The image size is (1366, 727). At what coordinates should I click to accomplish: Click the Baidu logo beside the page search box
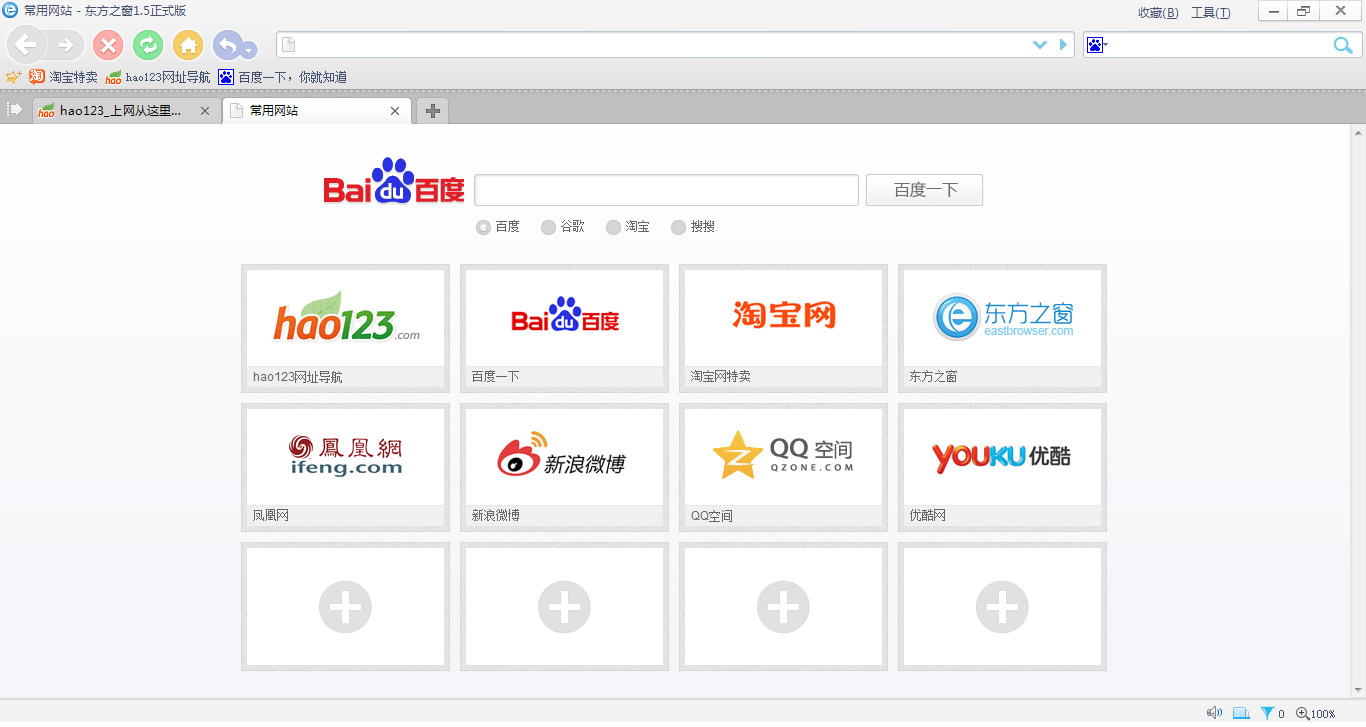click(x=394, y=181)
